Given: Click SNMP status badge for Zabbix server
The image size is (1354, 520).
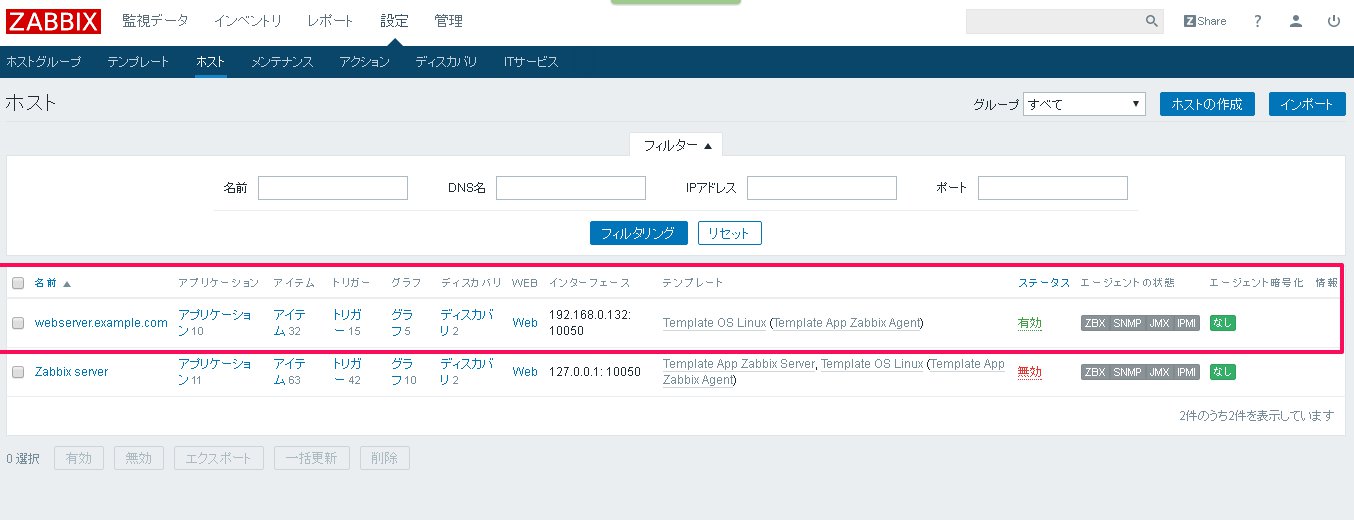Looking at the screenshot, I should [1127, 372].
